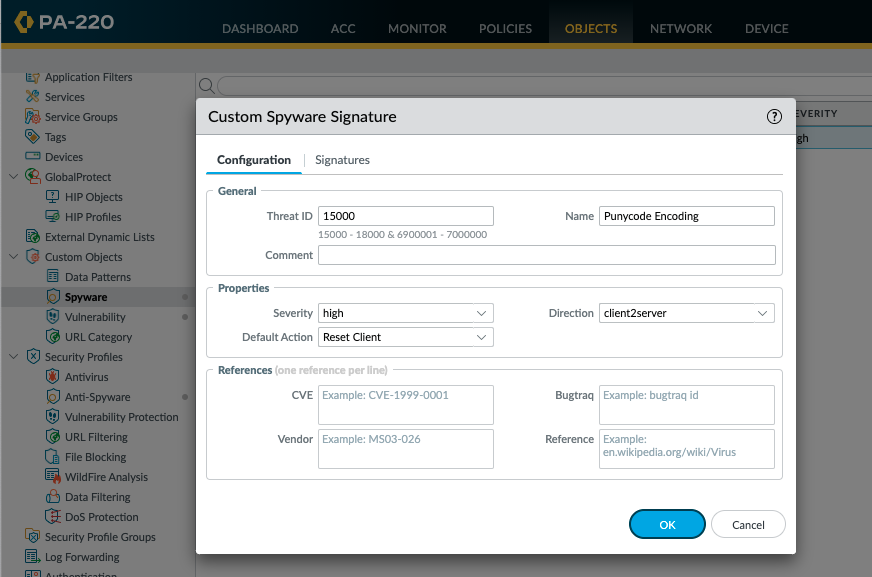This screenshot has height=577, width=872.
Task: Click the External Dynamic Lists icon
Action: point(33,237)
